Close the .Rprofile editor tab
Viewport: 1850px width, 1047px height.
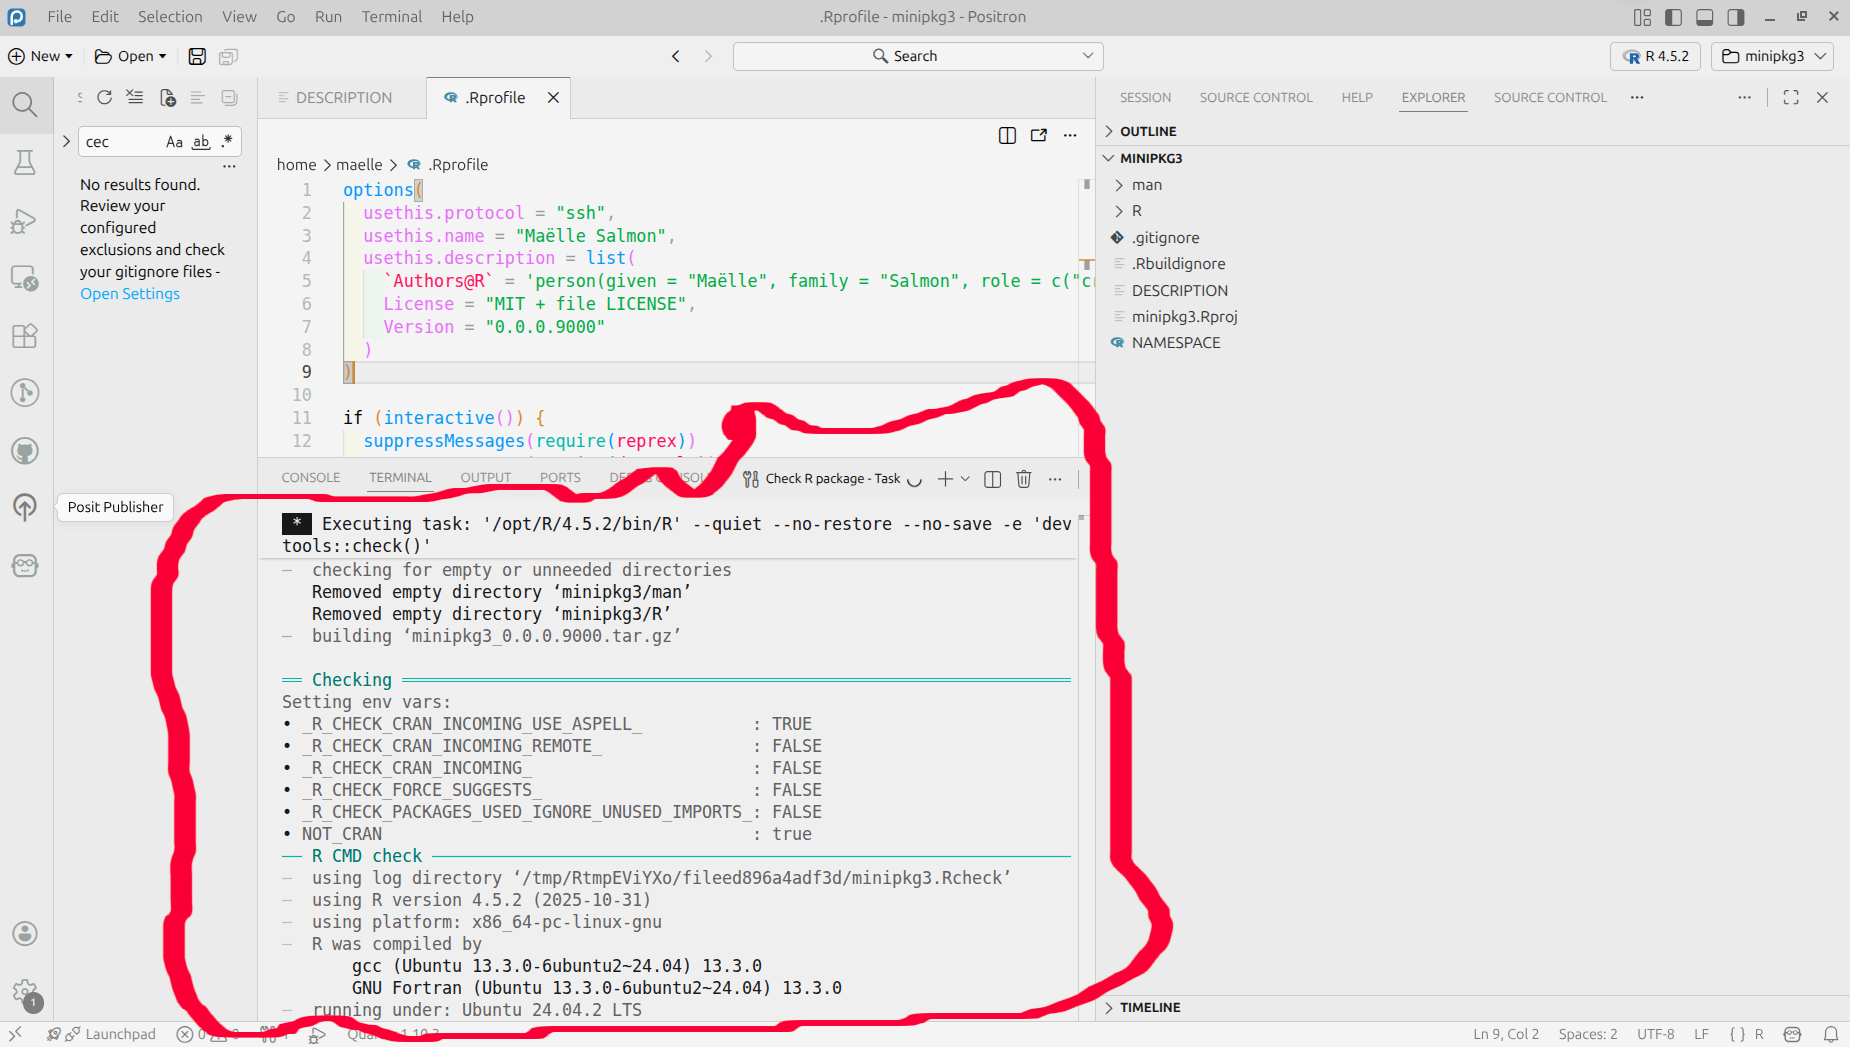(x=553, y=97)
